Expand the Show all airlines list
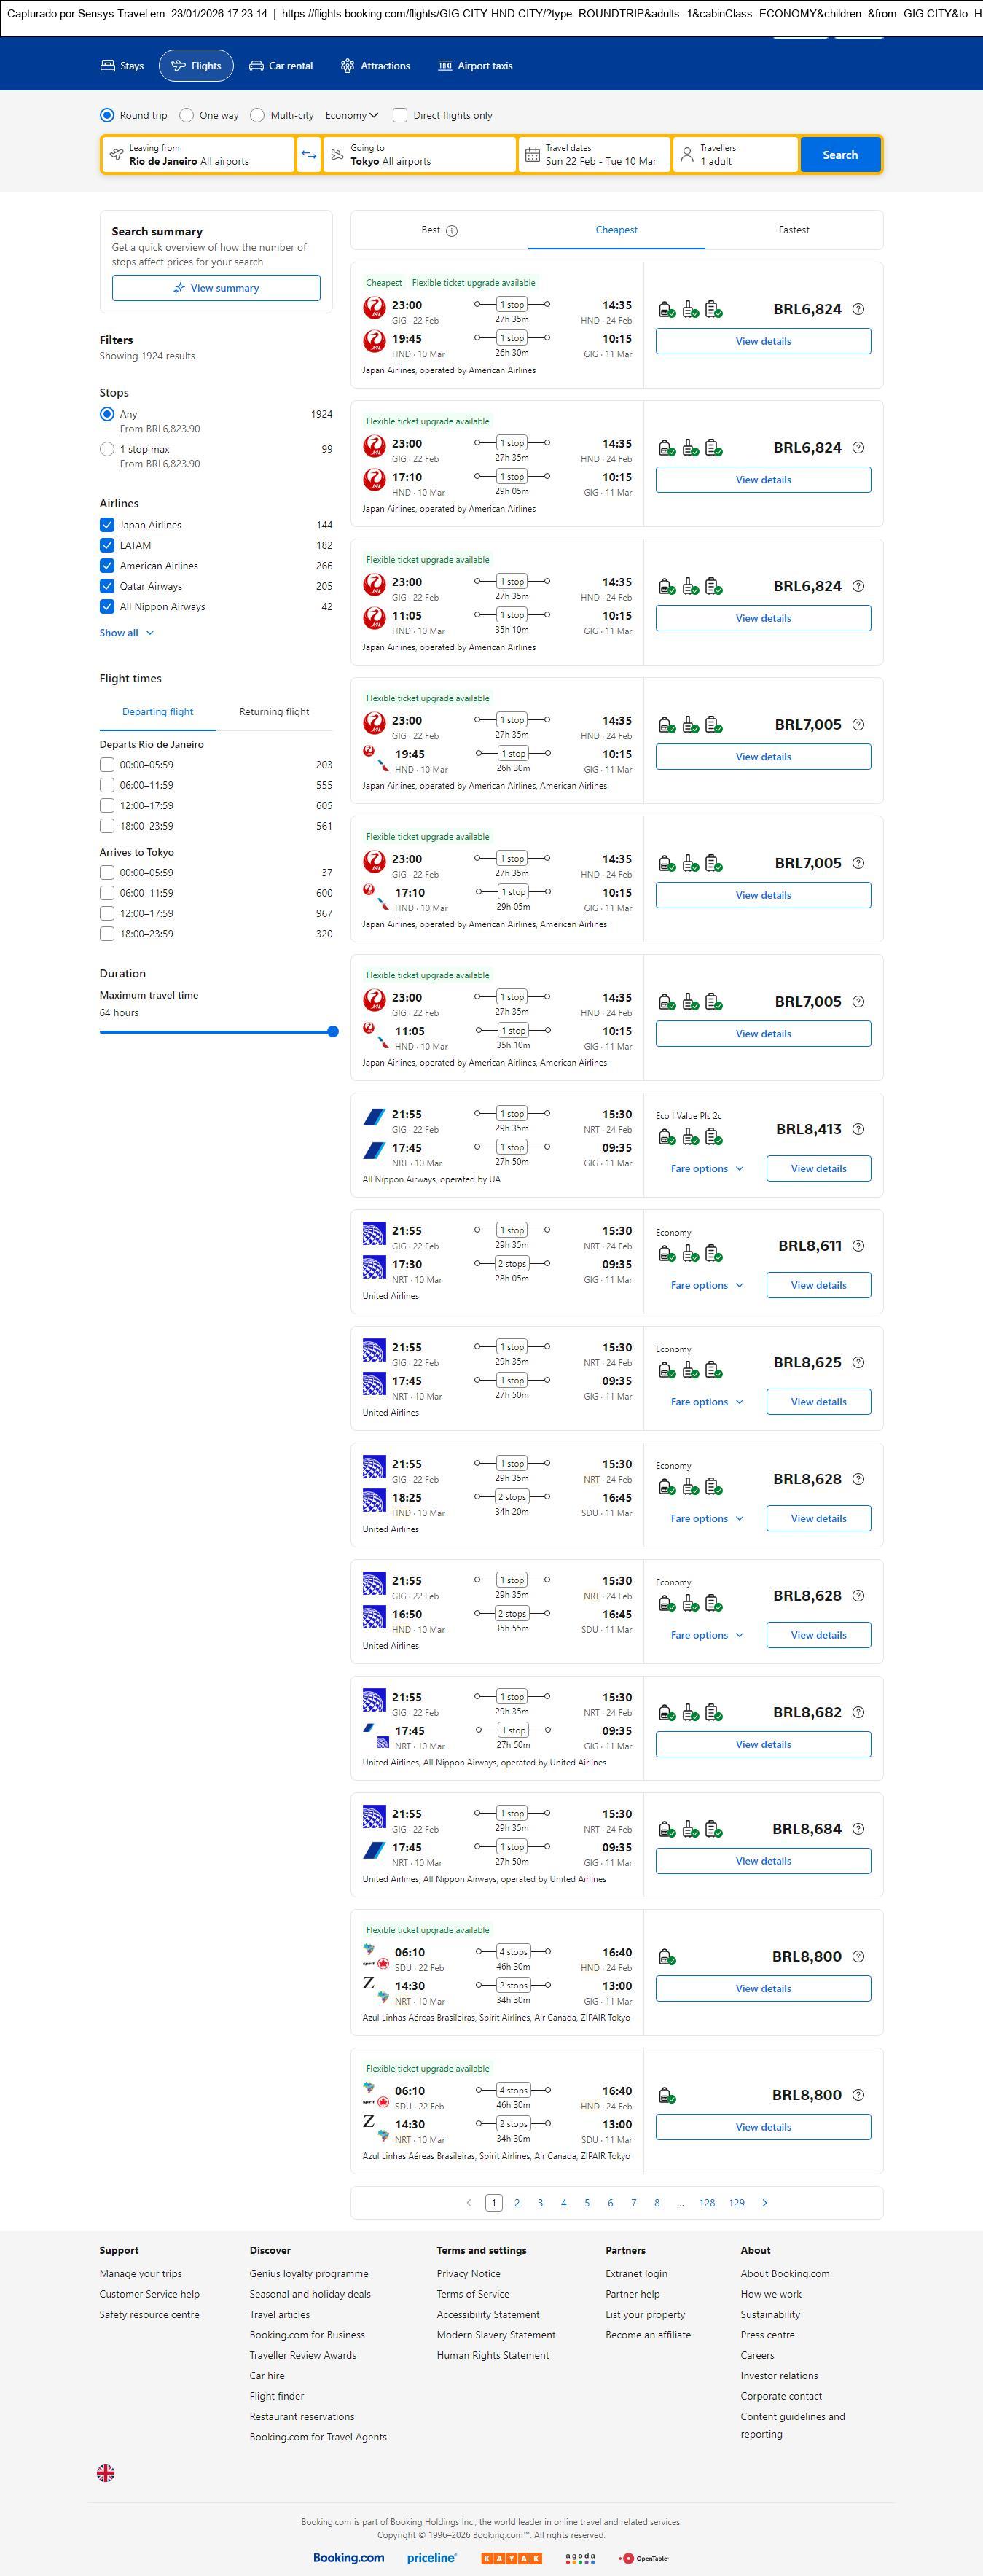This screenshot has width=983, height=2576. coord(126,633)
